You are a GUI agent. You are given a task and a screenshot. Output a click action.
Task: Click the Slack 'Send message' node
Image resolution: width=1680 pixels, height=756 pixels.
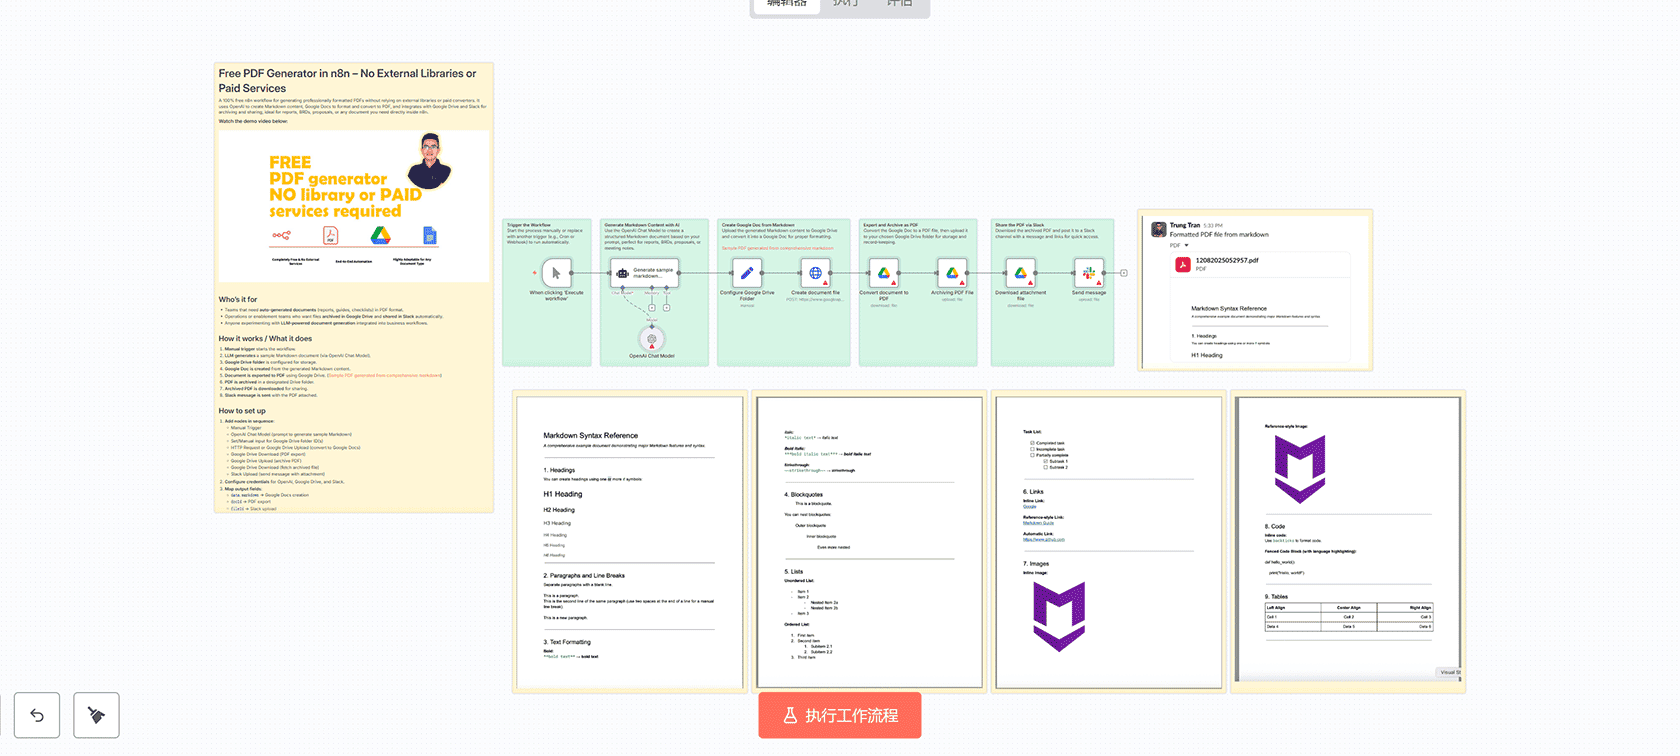1089,273
